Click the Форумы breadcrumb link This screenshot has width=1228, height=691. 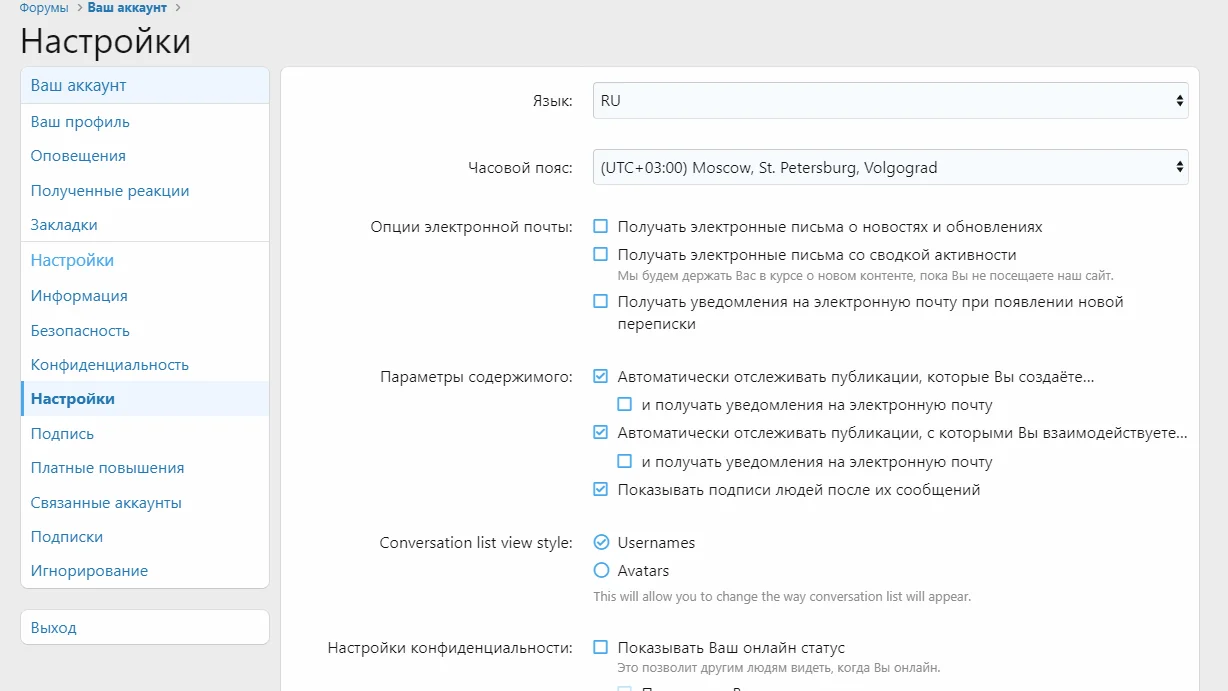click(44, 8)
